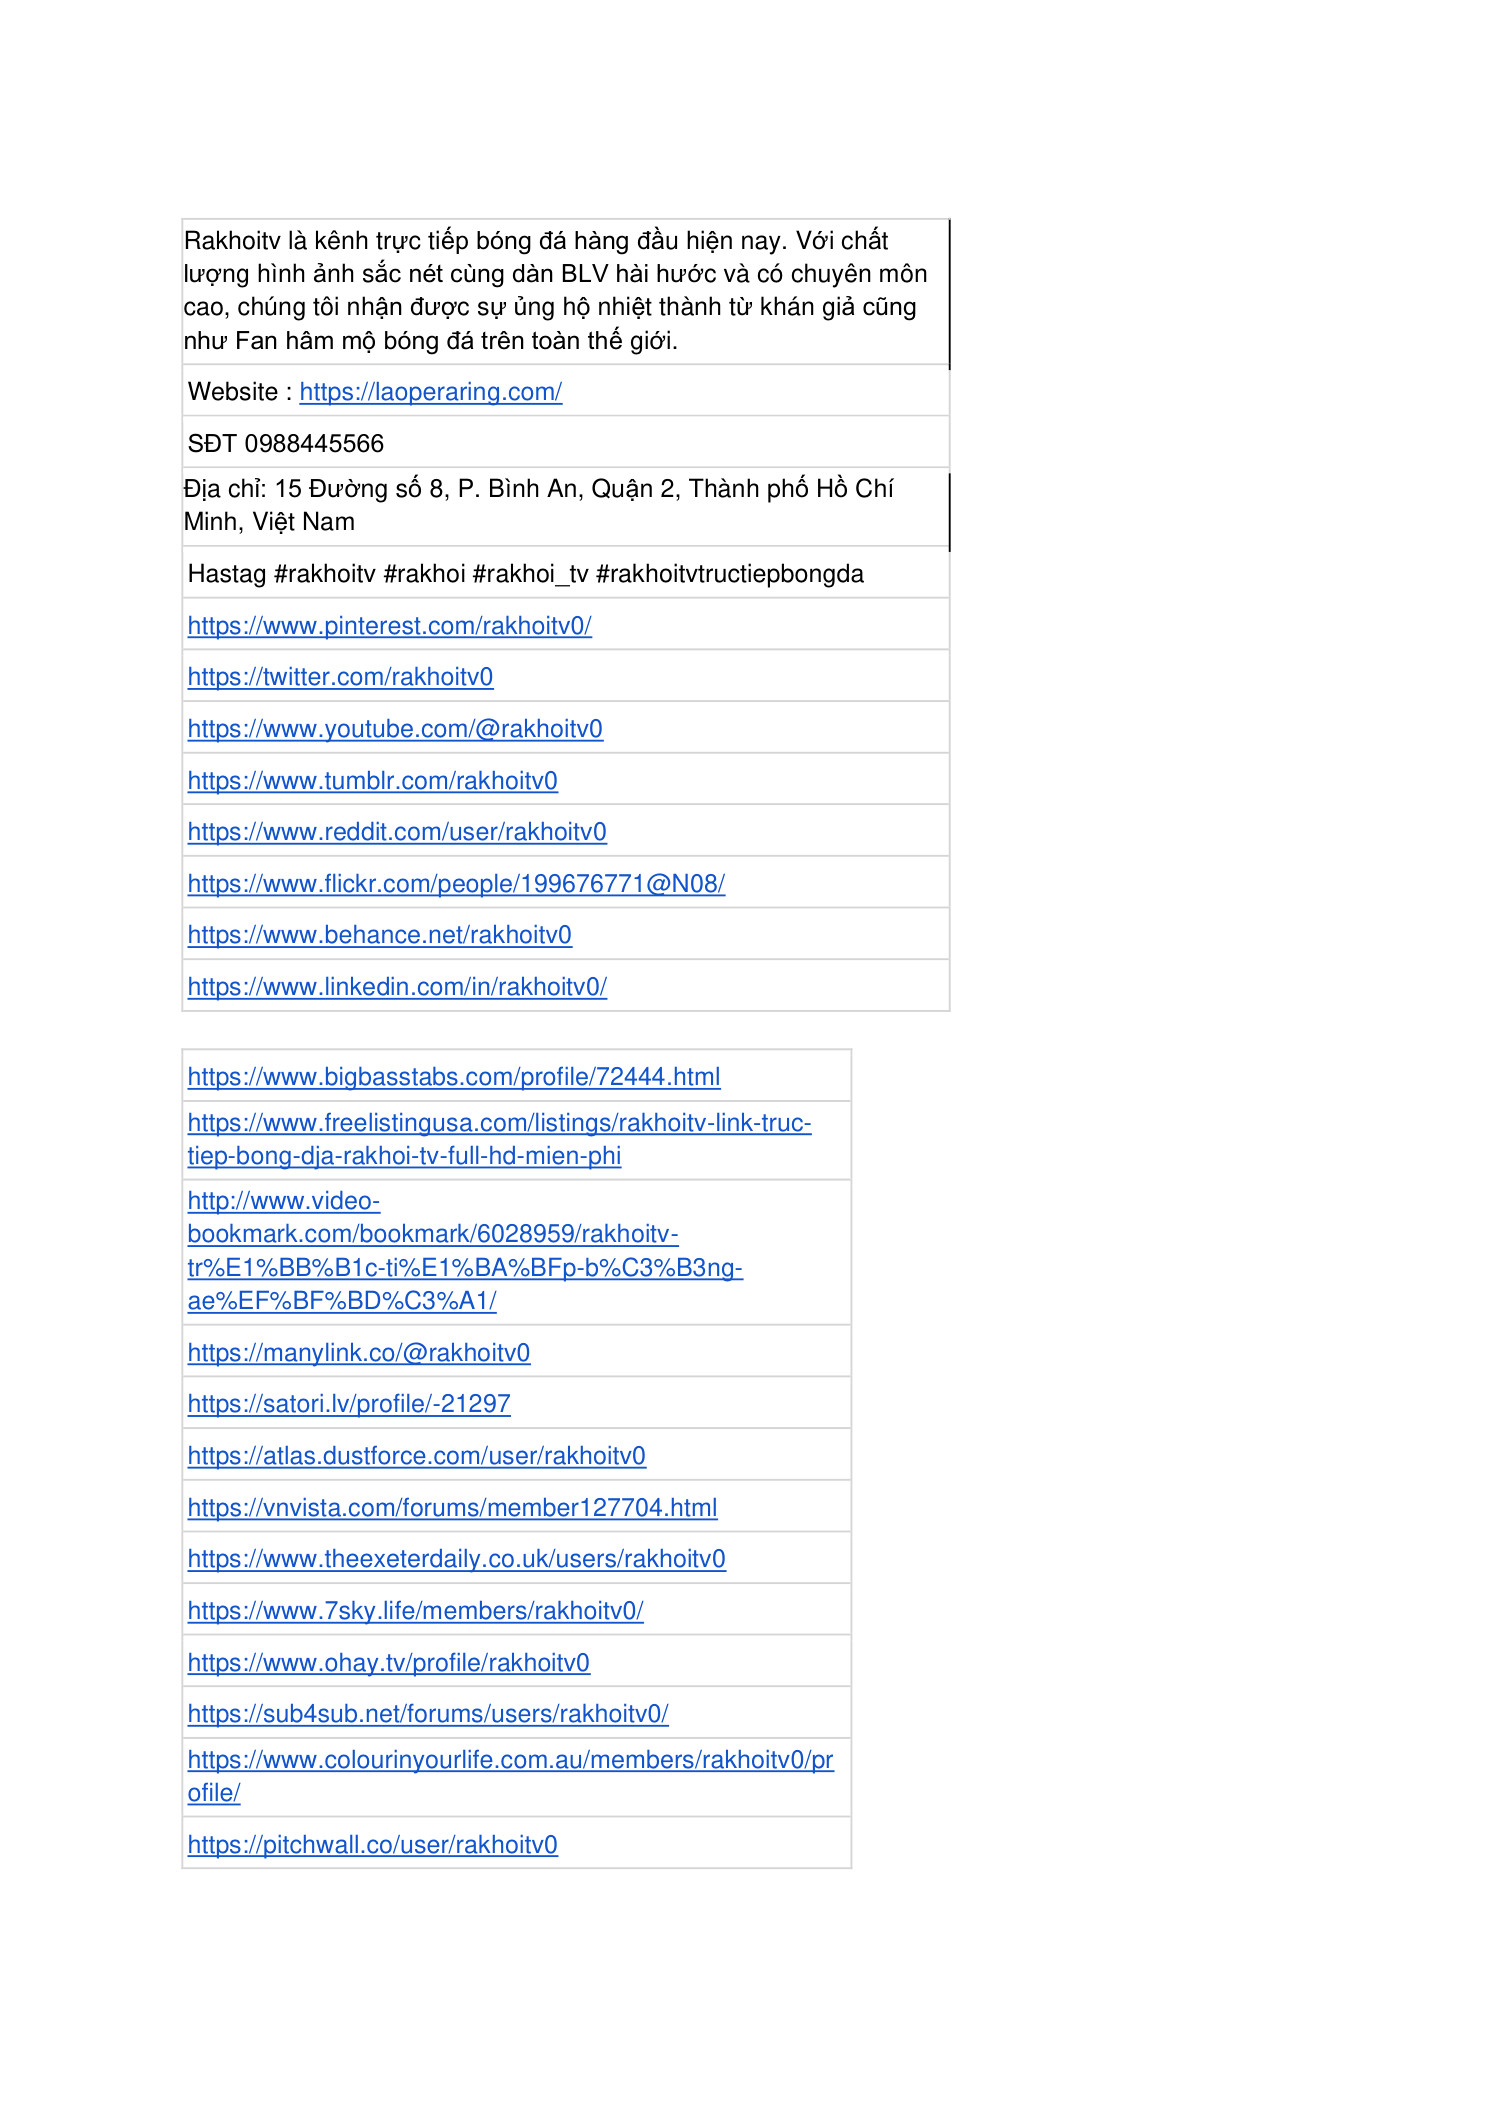Click the theexeterdaily.co.uk users link
The height and width of the screenshot is (2120, 1500).
coord(456,1559)
